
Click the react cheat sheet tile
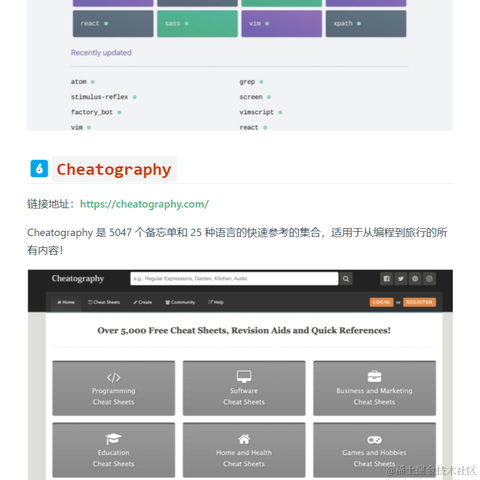(113, 24)
